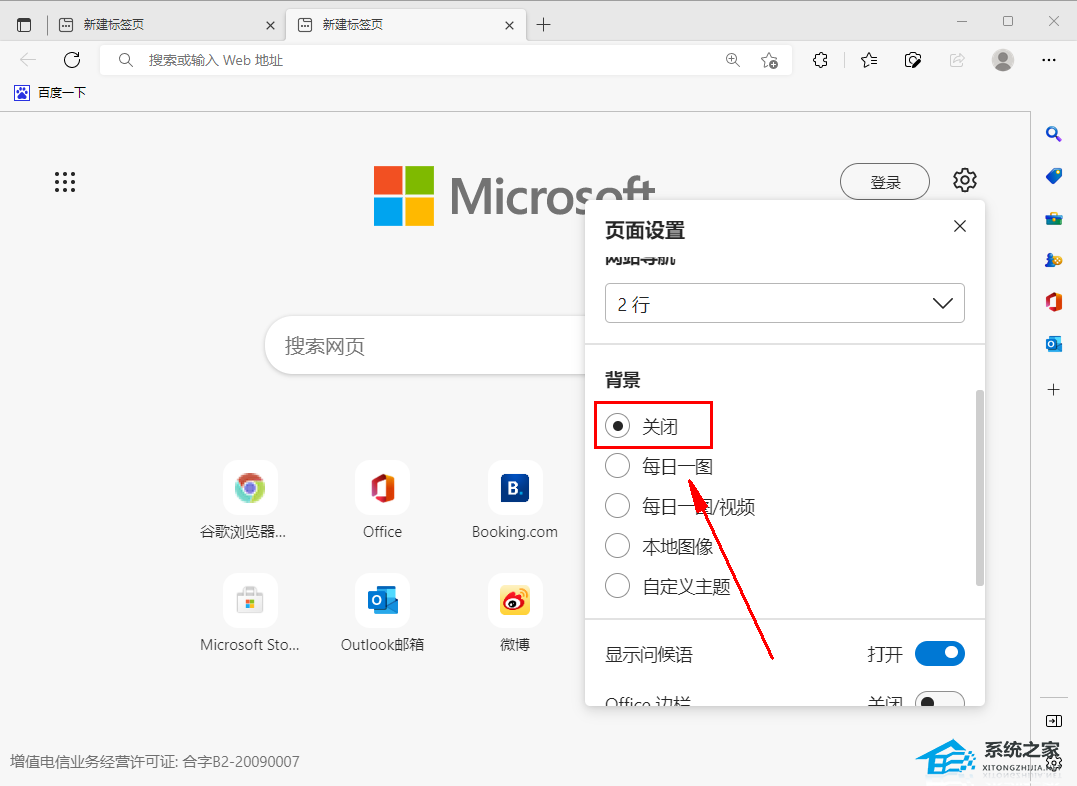The width and height of the screenshot is (1077, 786).
Task: Open the browser three-dot settings menu
Action: coord(1048,60)
